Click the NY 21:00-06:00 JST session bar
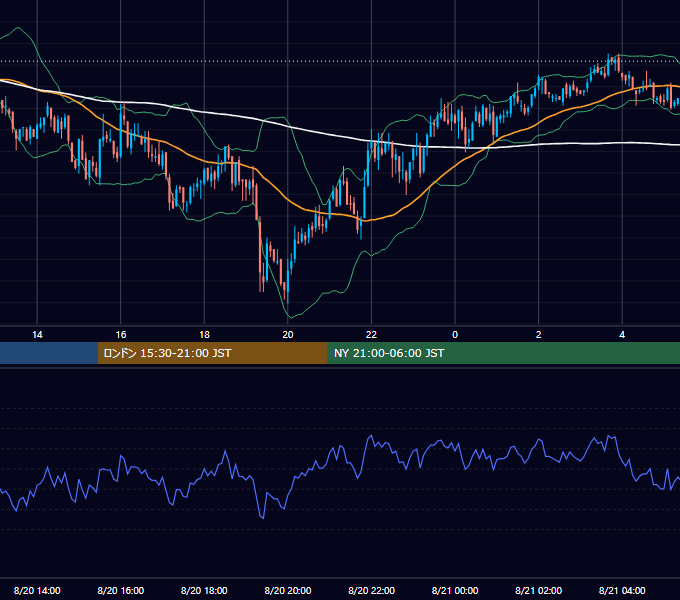This screenshot has width=680, height=600. (x=503, y=353)
